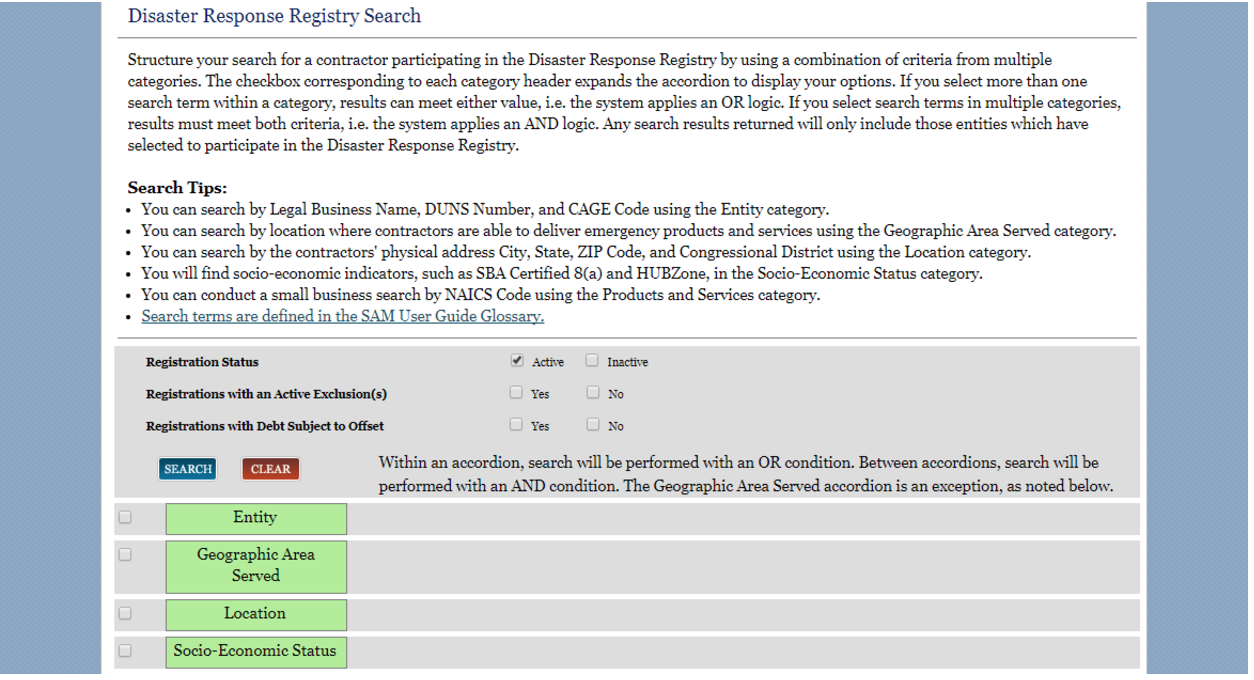Image resolution: width=1254 pixels, height=680 pixels.
Task: Uncheck the Active registration status checkbox
Action: pos(516,360)
